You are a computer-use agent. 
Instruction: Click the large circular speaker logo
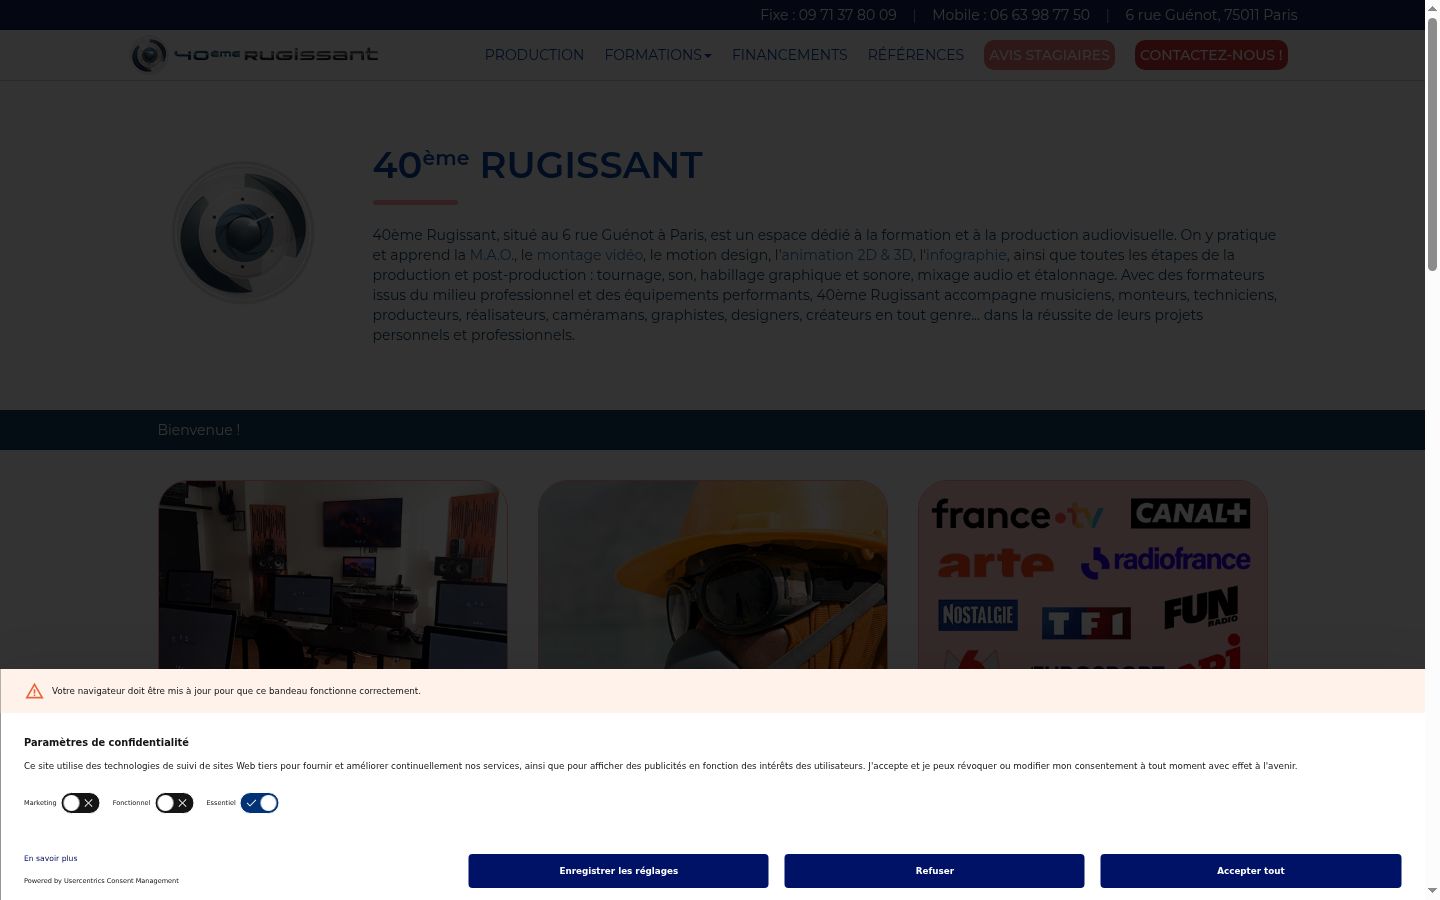(x=243, y=233)
